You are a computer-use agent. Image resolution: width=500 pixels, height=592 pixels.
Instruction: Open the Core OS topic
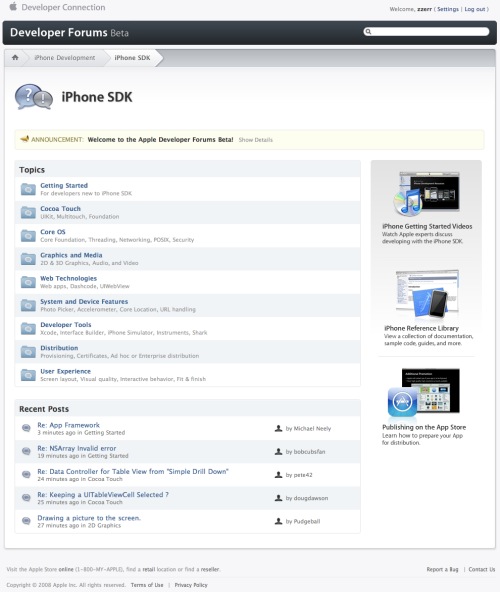click(x=53, y=232)
